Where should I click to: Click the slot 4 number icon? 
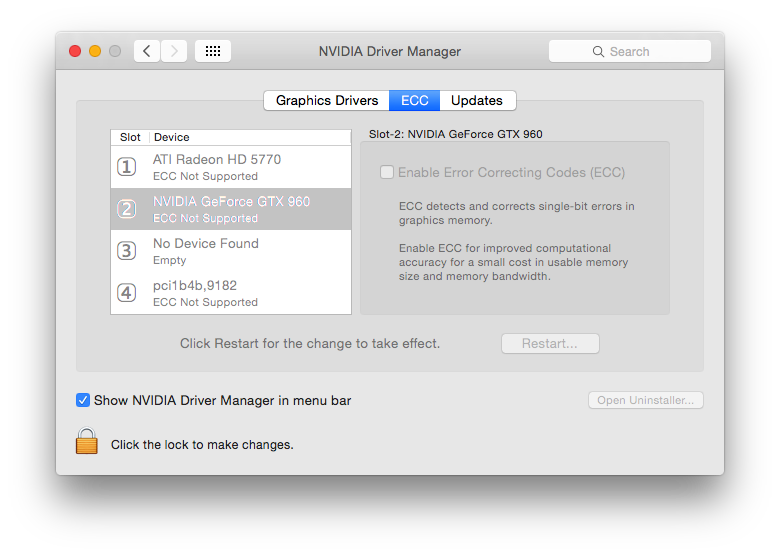click(127, 293)
